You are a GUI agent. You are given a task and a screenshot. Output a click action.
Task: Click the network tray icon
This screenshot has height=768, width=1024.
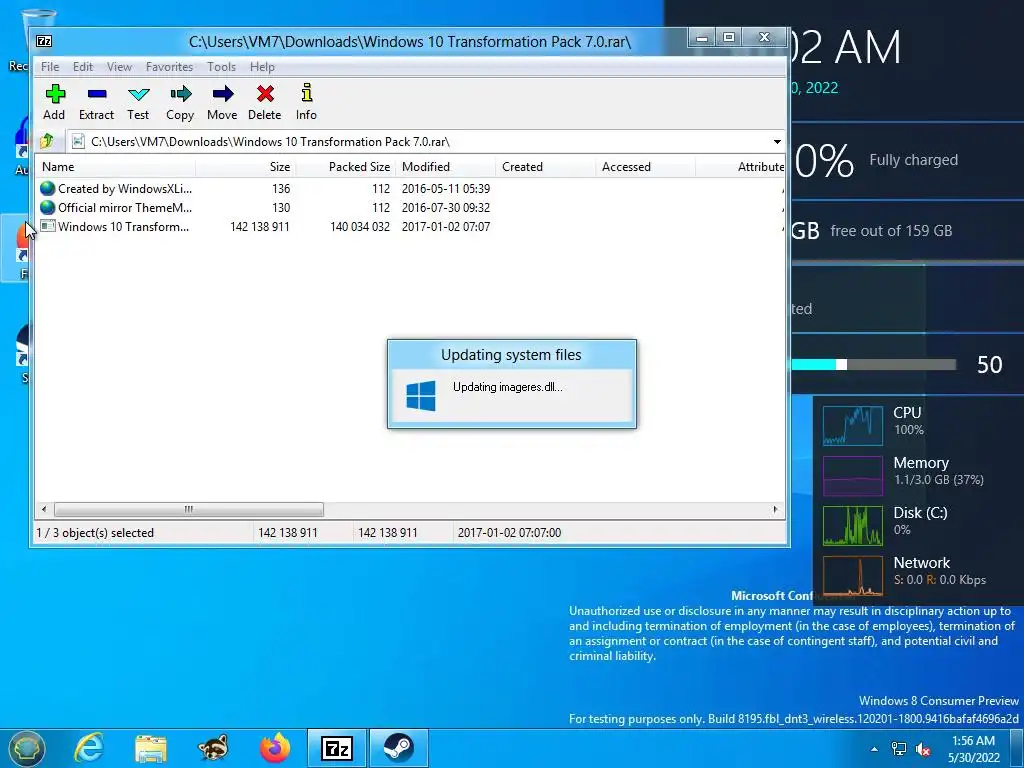[x=899, y=749]
